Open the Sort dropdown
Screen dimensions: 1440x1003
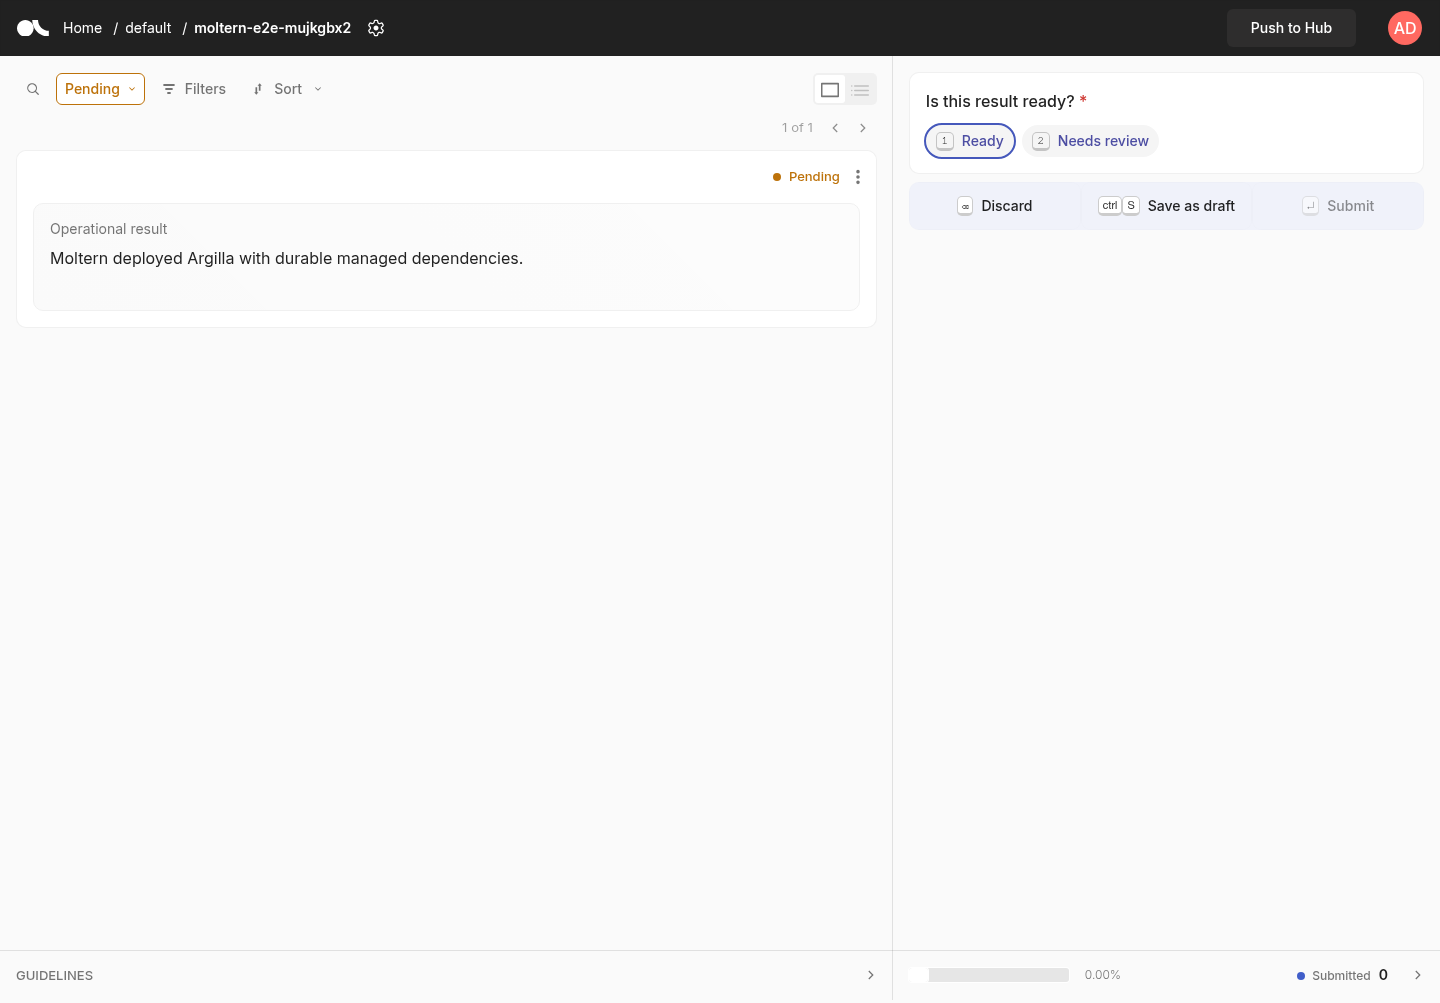click(x=288, y=89)
